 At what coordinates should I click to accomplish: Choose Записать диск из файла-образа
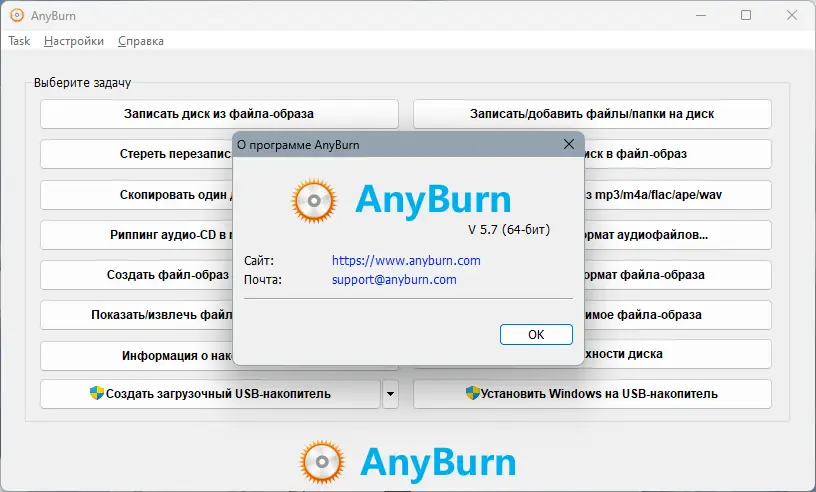pyautogui.click(x=219, y=114)
